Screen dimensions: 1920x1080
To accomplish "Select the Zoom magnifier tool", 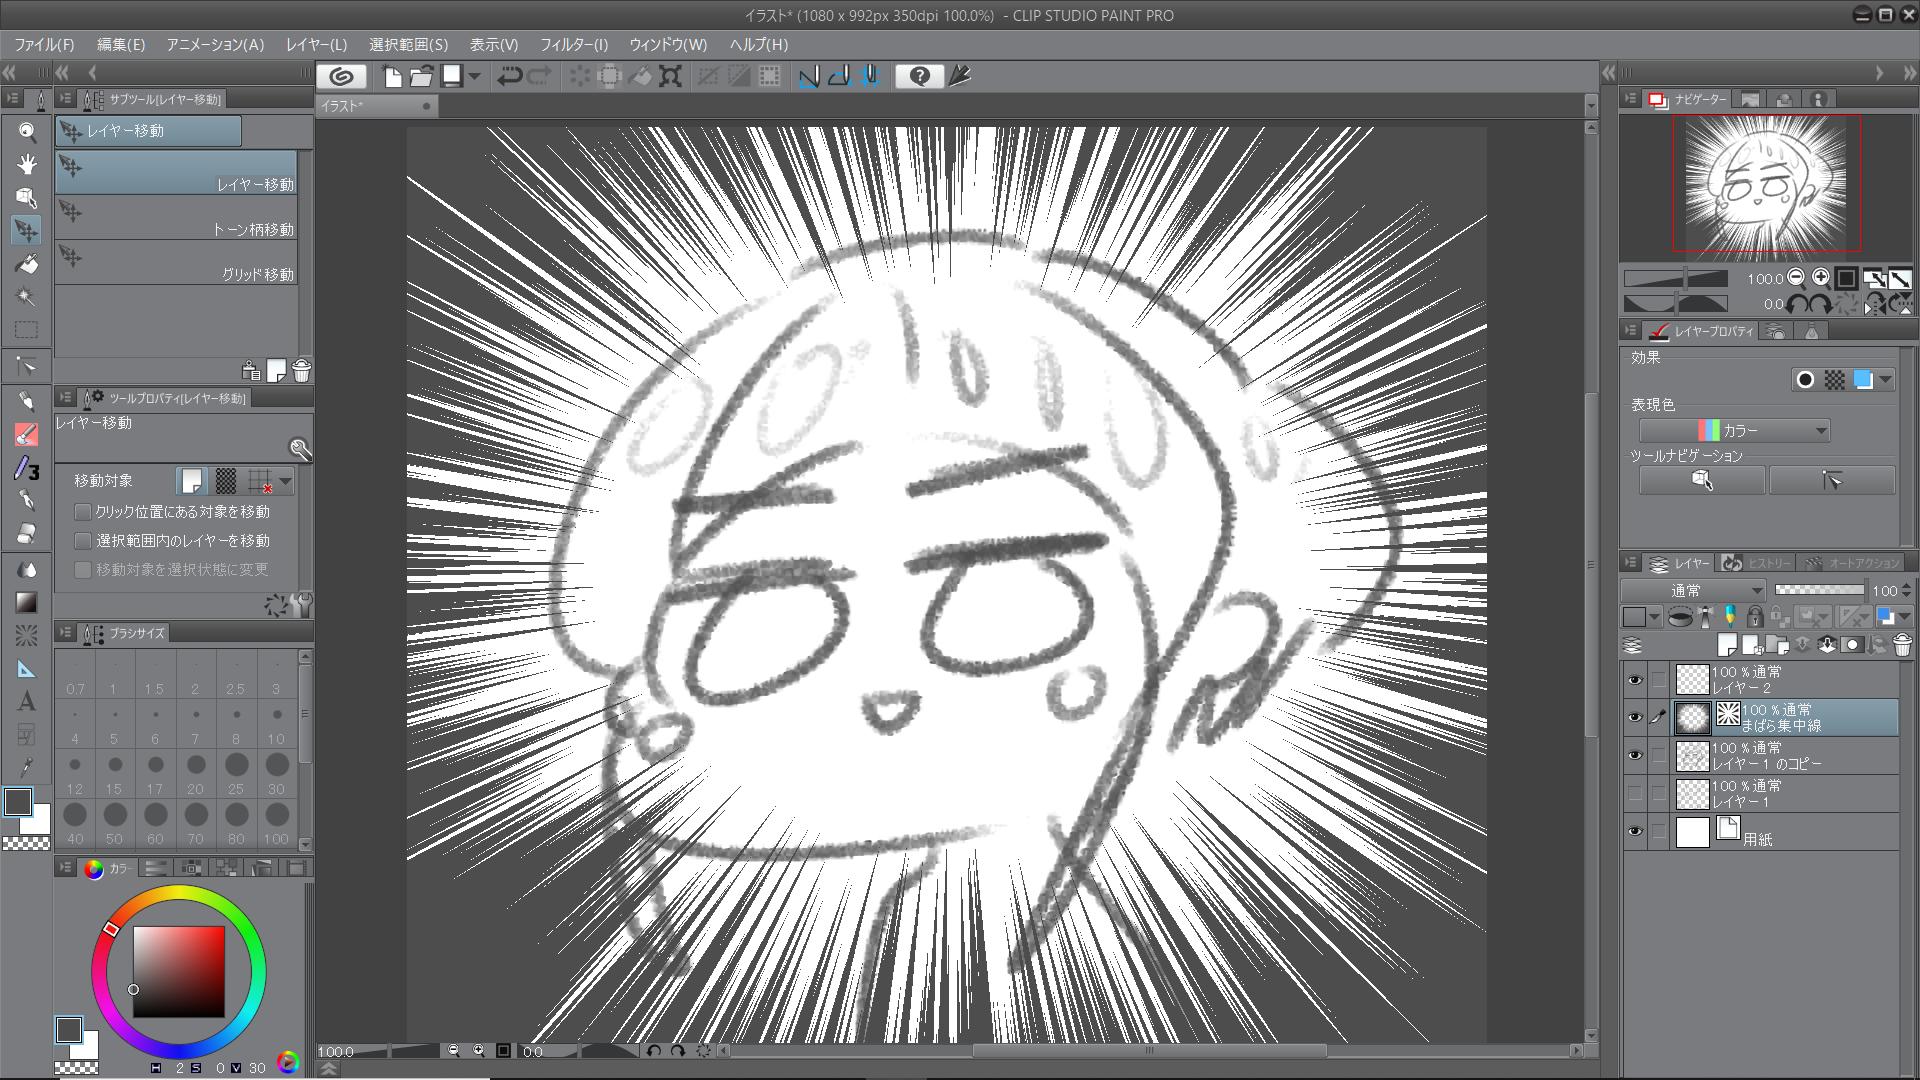I will click(x=27, y=132).
